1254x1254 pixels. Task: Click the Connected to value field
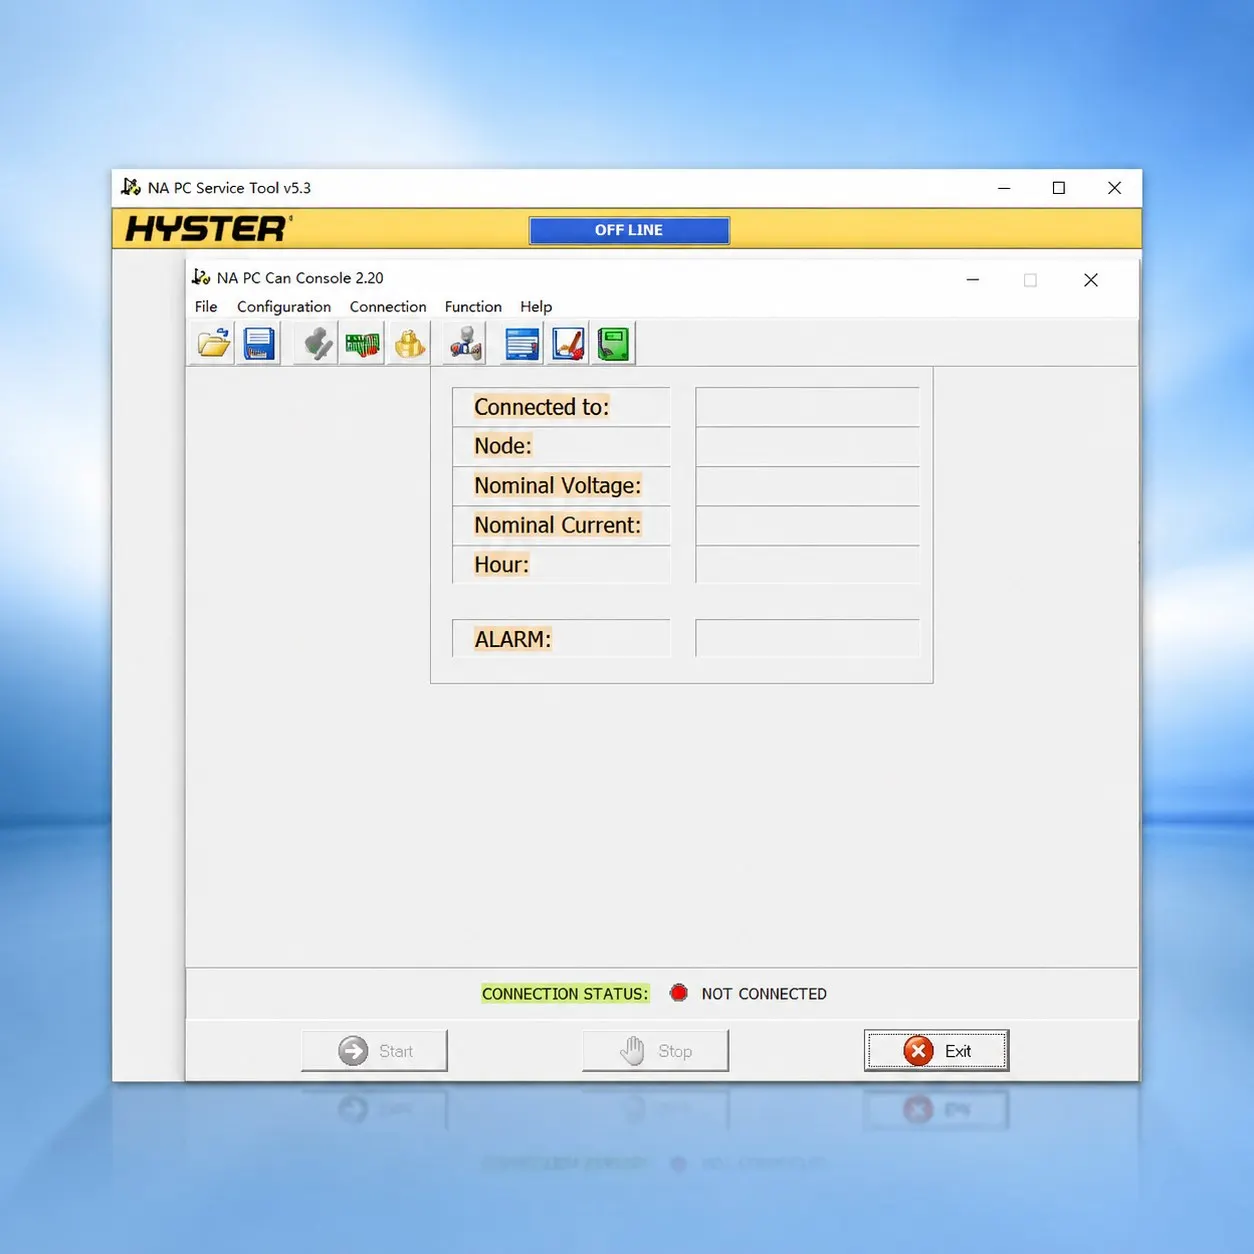[807, 407]
